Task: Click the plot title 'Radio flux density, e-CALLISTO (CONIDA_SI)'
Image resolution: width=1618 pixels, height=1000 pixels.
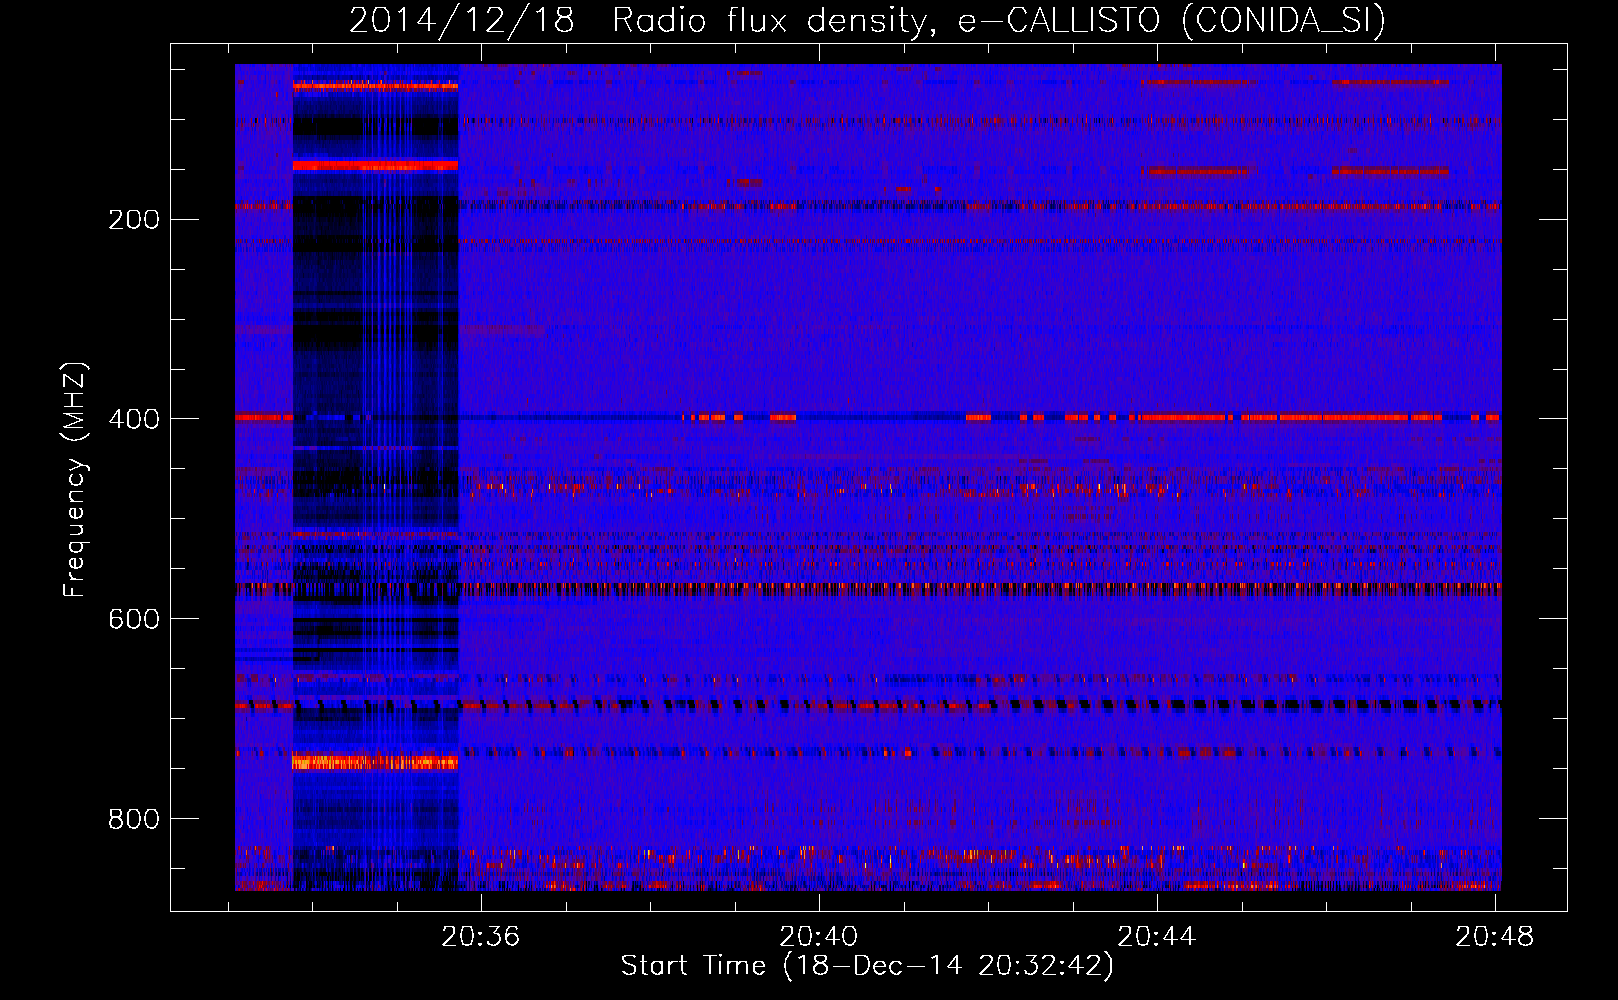Action: (x=999, y=20)
